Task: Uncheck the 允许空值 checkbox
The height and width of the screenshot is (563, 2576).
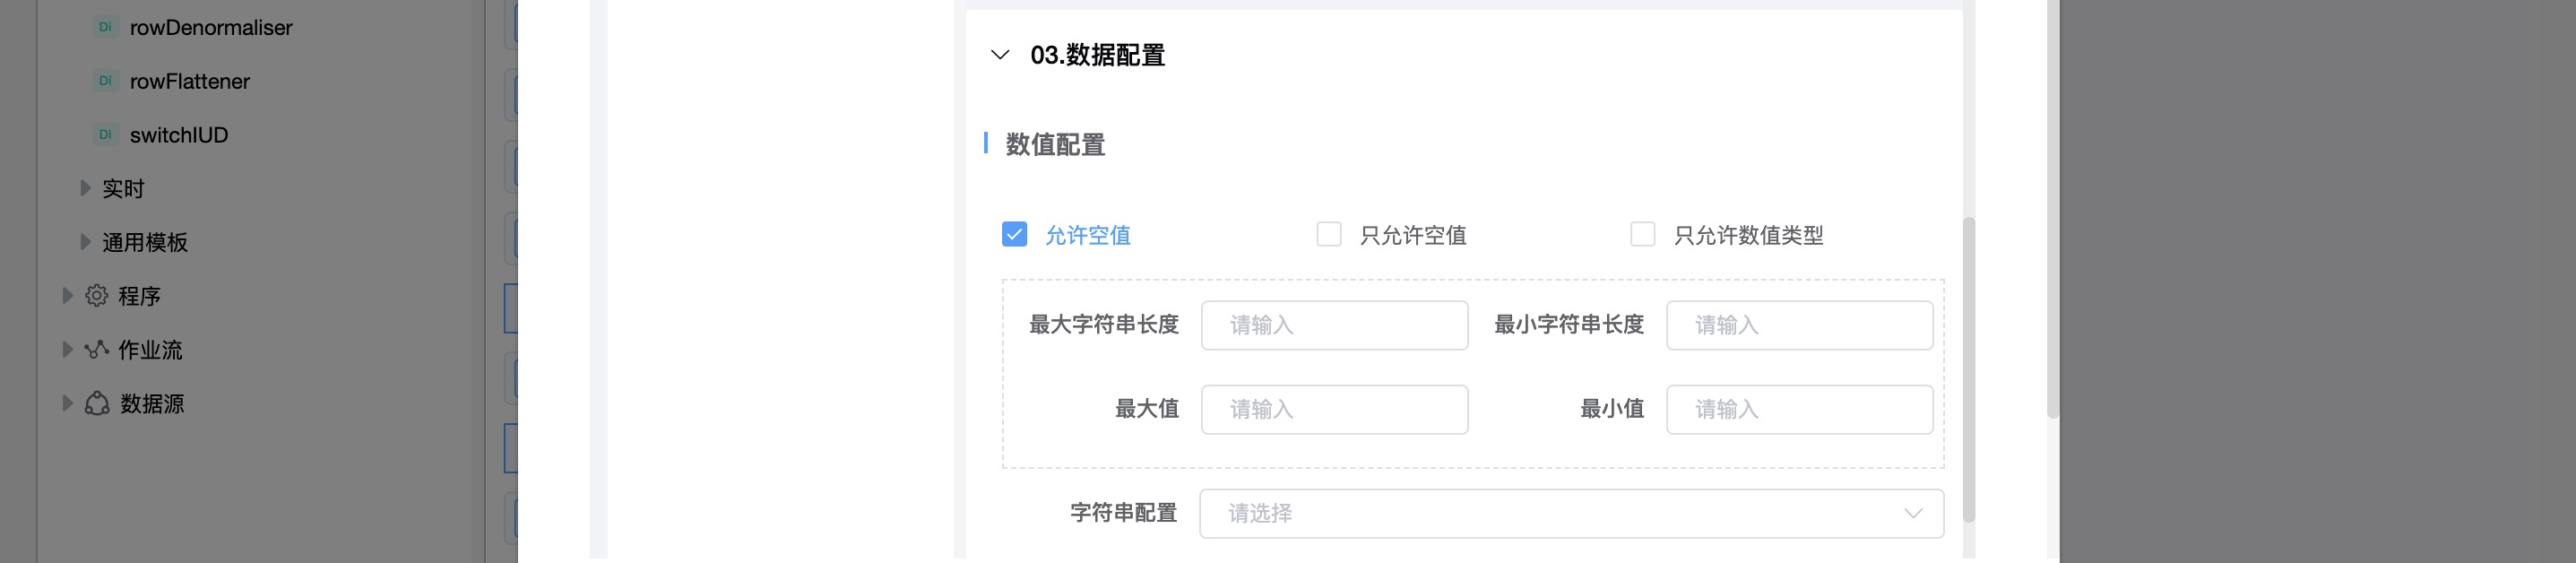Action: coord(1014,235)
